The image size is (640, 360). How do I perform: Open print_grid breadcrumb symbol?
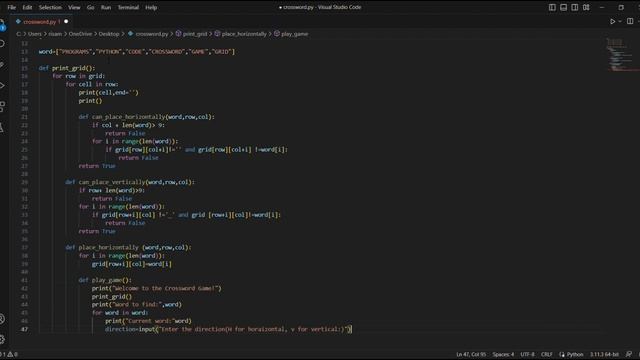(x=191, y=34)
